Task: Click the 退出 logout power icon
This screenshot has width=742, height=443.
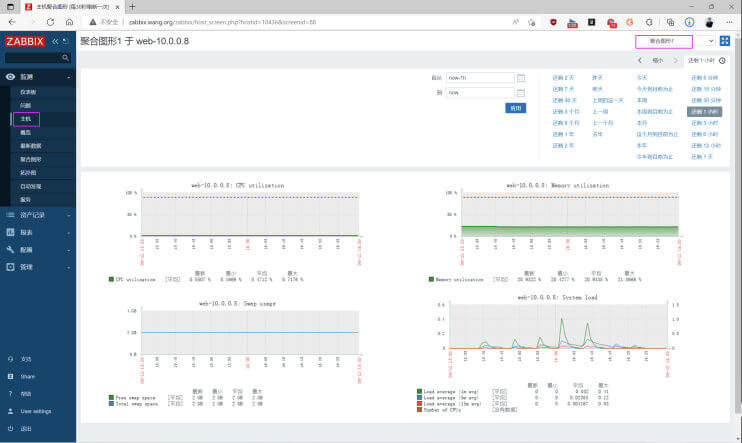Action: [10, 428]
